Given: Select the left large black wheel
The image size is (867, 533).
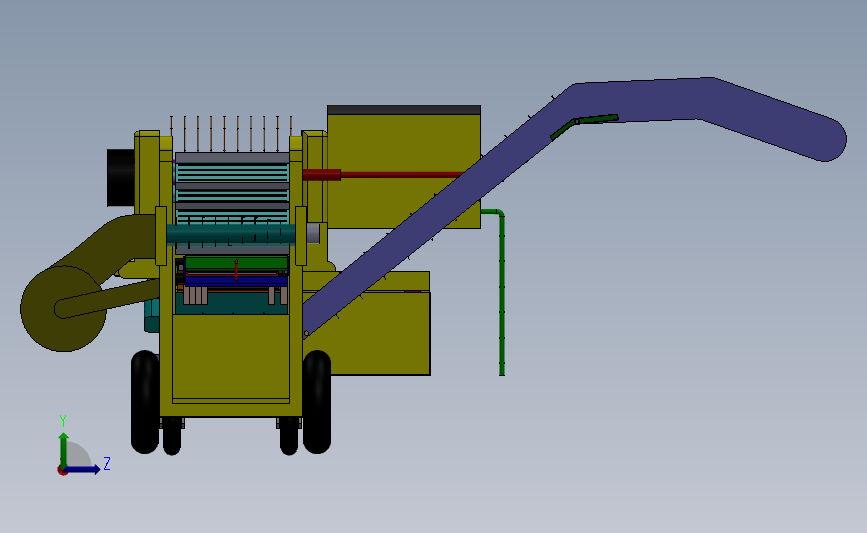Looking at the screenshot, I should (145, 402).
